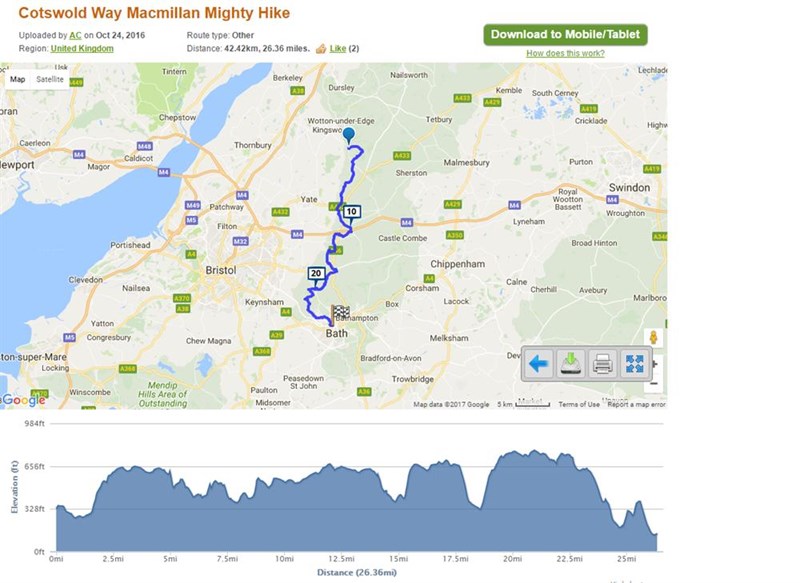Click the Like link text
The width and height of the screenshot is (800, 583).
[x=338, y=48]
